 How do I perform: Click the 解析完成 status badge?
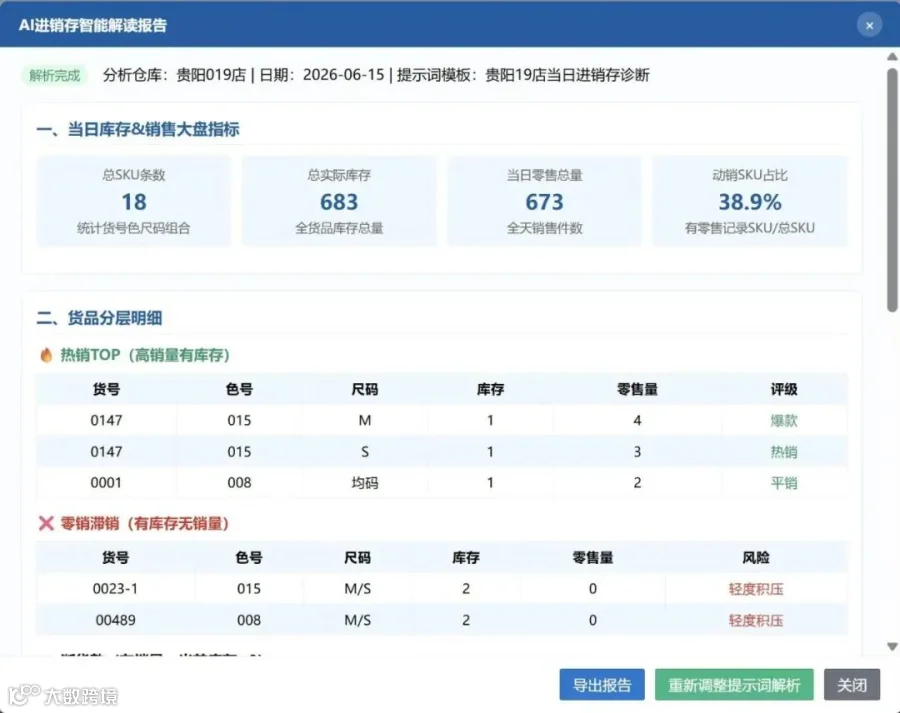[55, 75]
